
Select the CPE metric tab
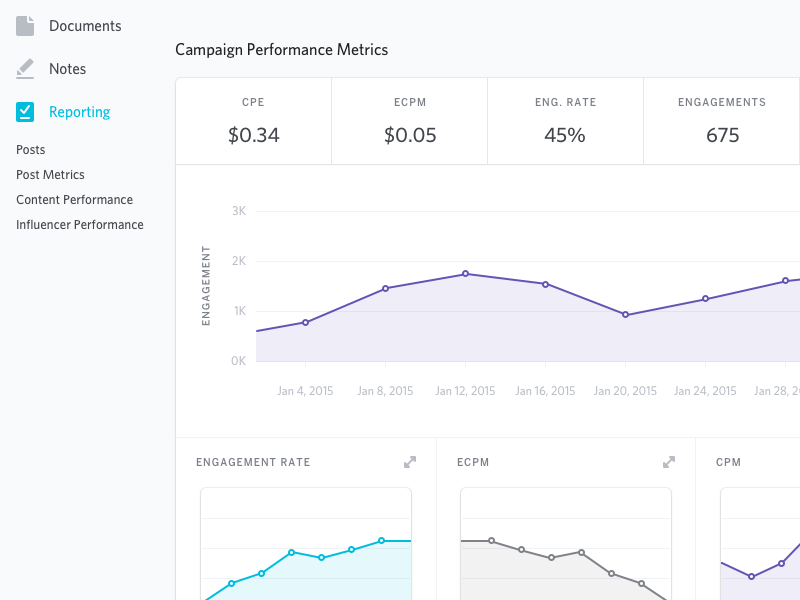(x=253, y=121)
